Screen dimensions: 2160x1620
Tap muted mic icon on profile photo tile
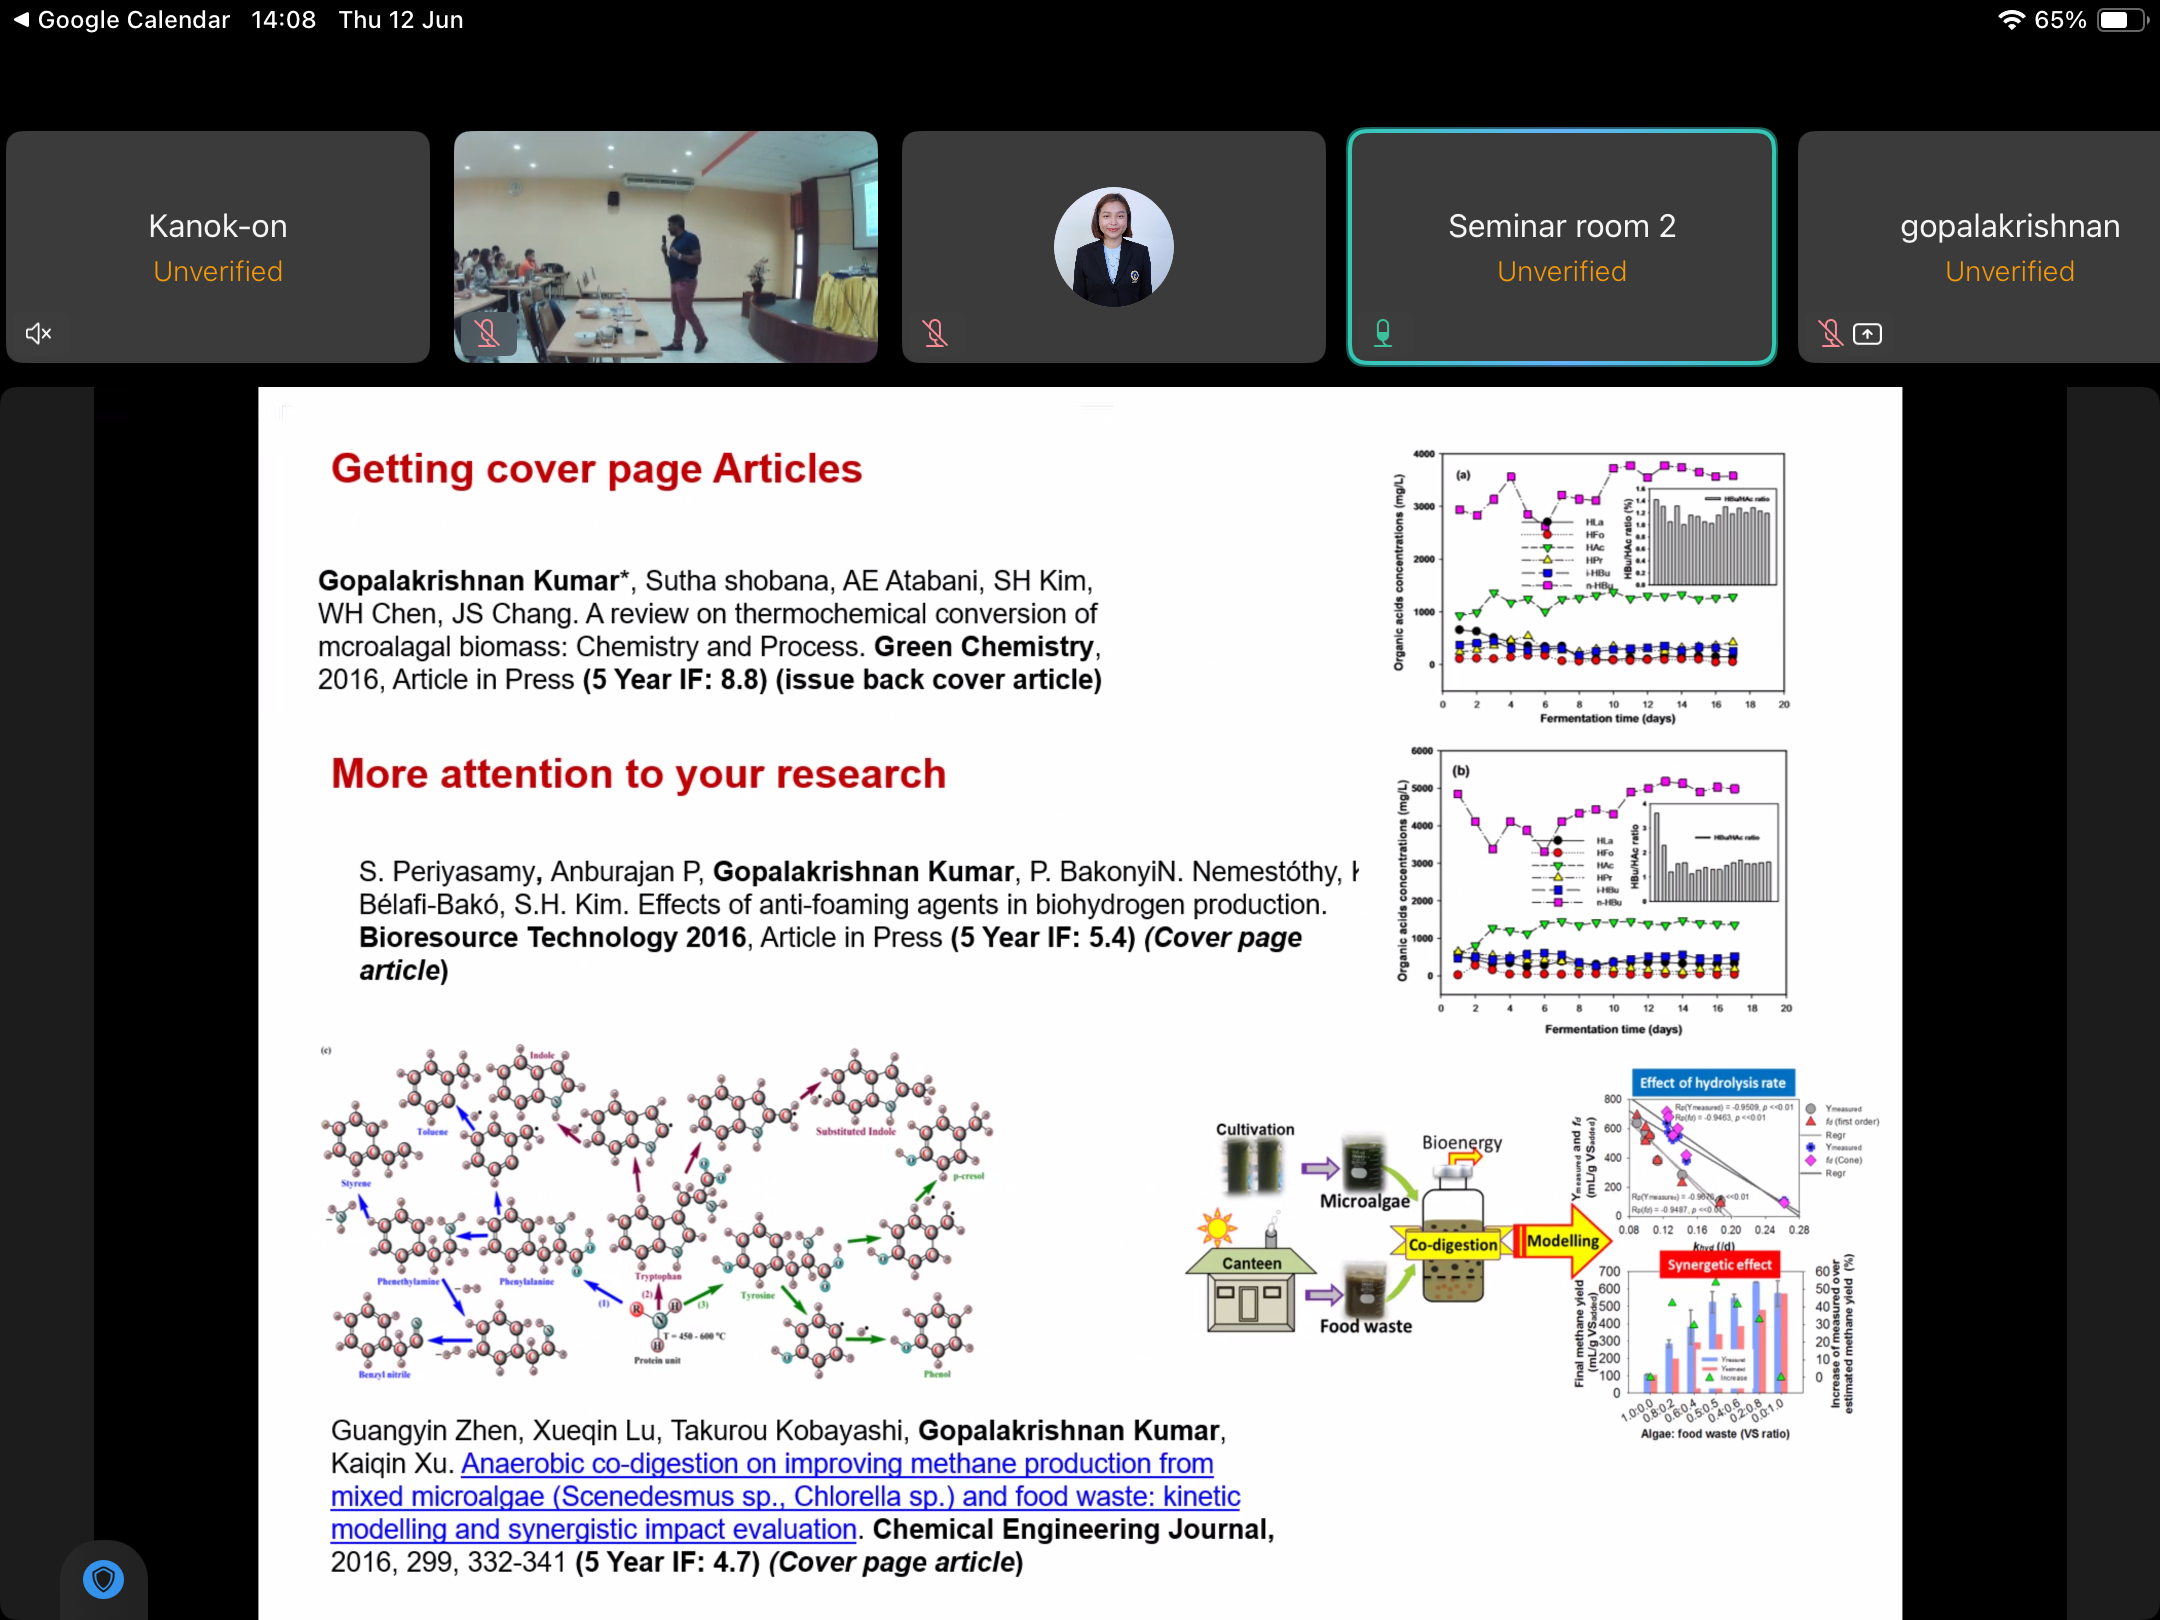click(x=935, y=333)
